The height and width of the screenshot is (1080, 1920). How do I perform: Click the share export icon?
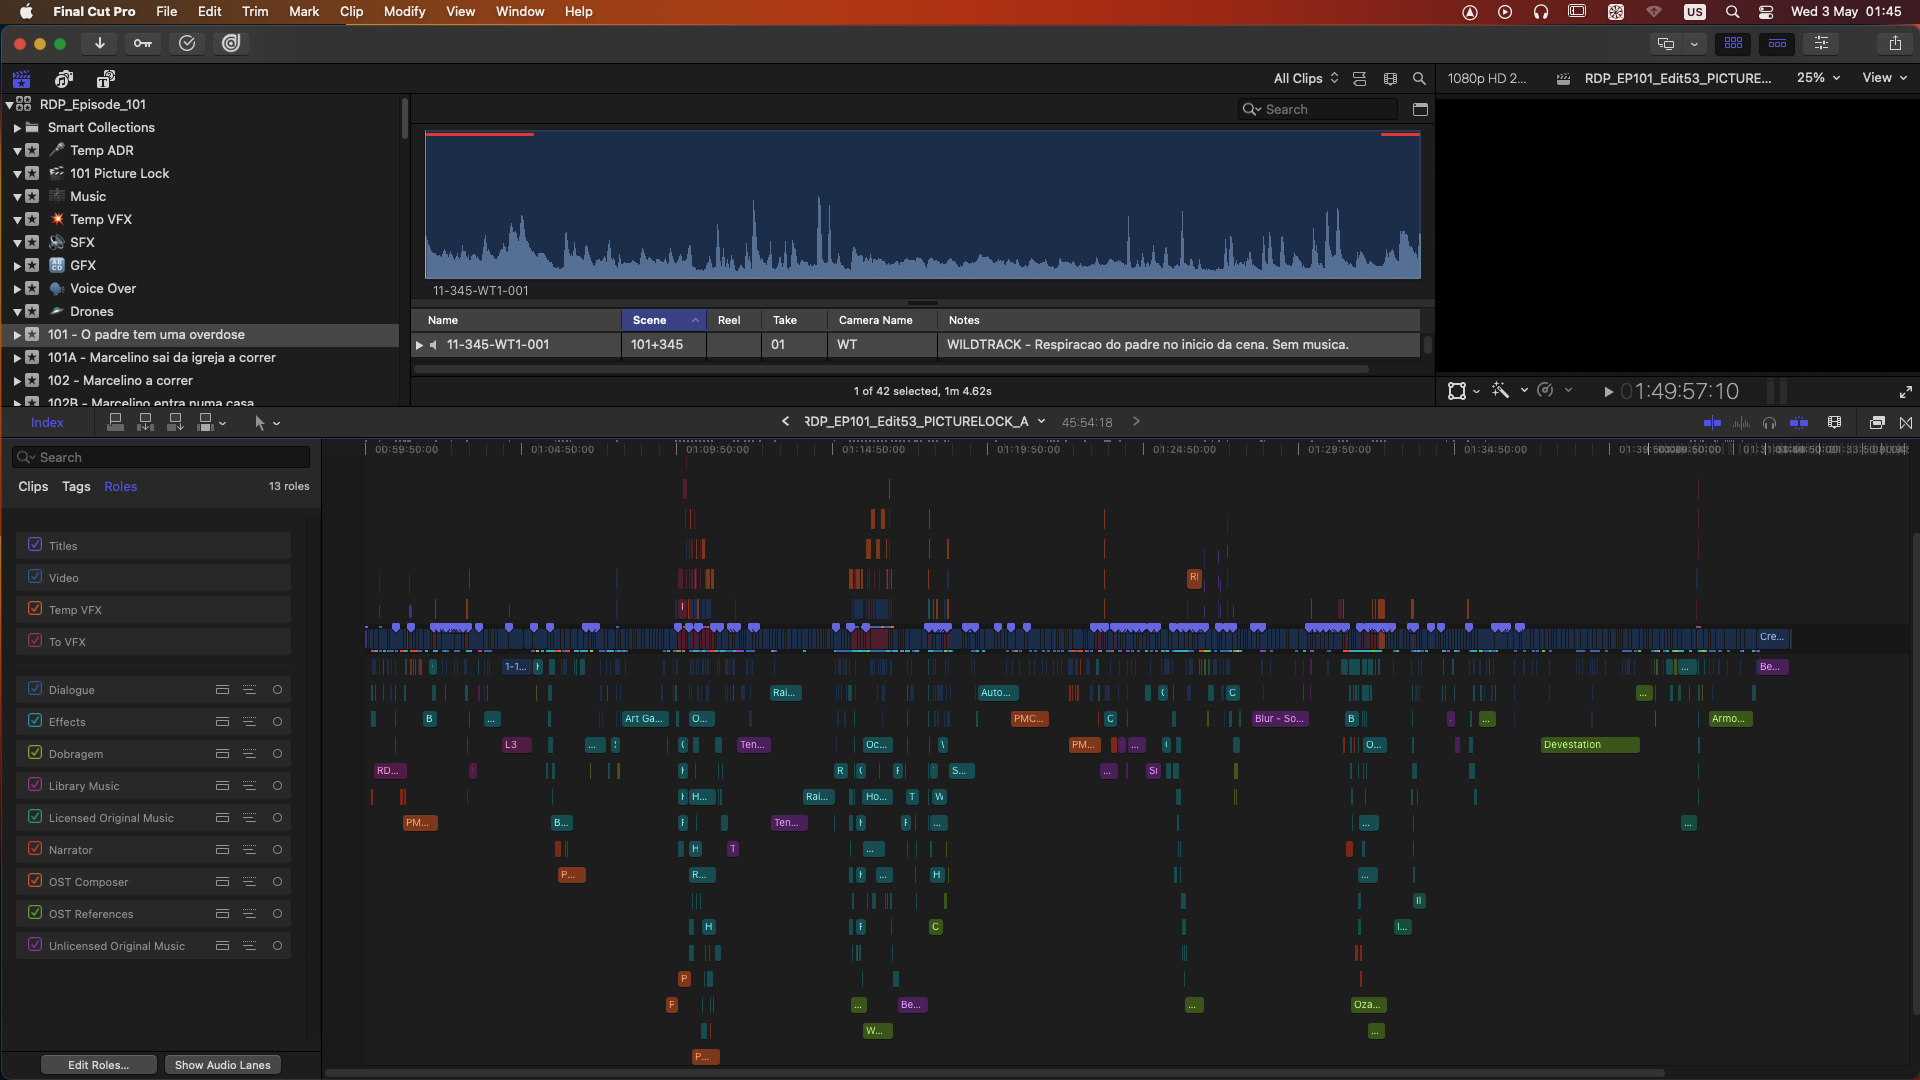pos(1895,43)
